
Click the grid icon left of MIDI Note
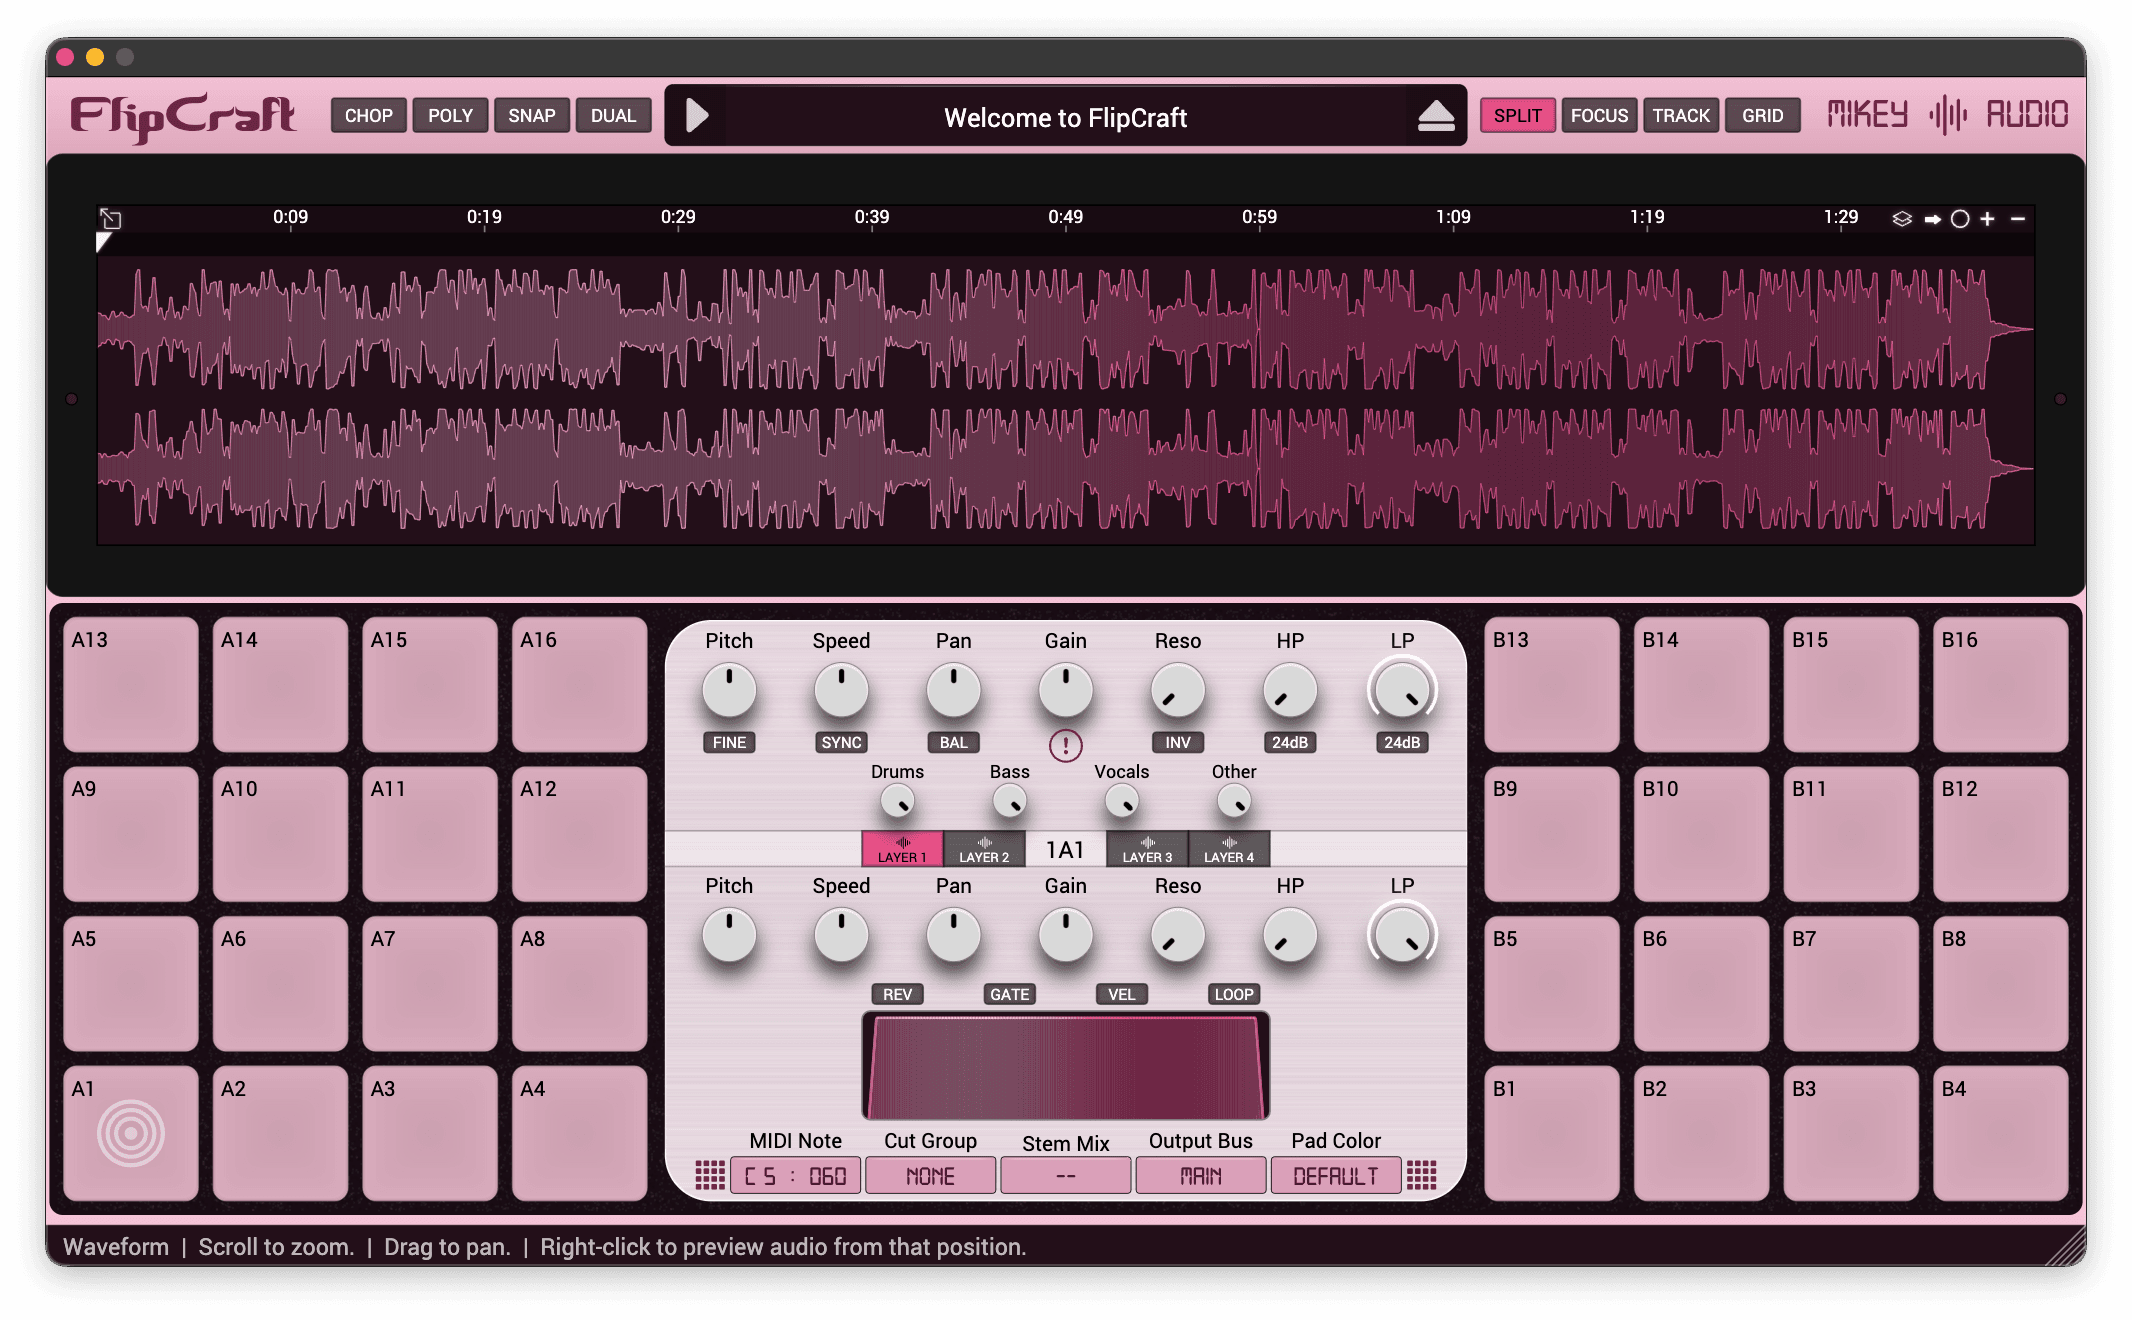pyautogui.click(x=709, y=1175)
